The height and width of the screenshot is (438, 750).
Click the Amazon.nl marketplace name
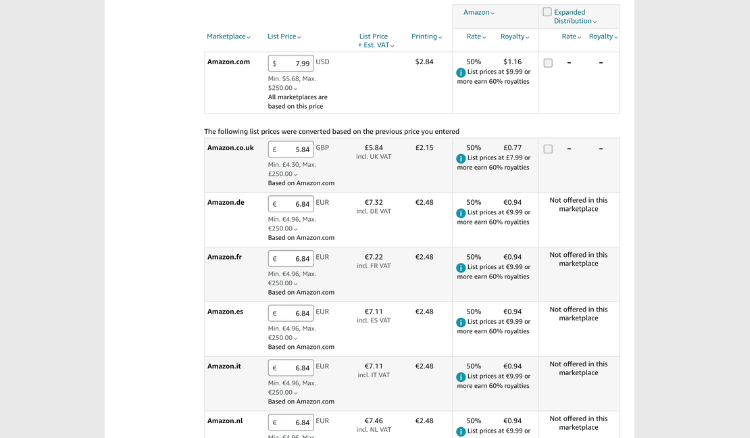pyautogui.click(x=225, y=420)
